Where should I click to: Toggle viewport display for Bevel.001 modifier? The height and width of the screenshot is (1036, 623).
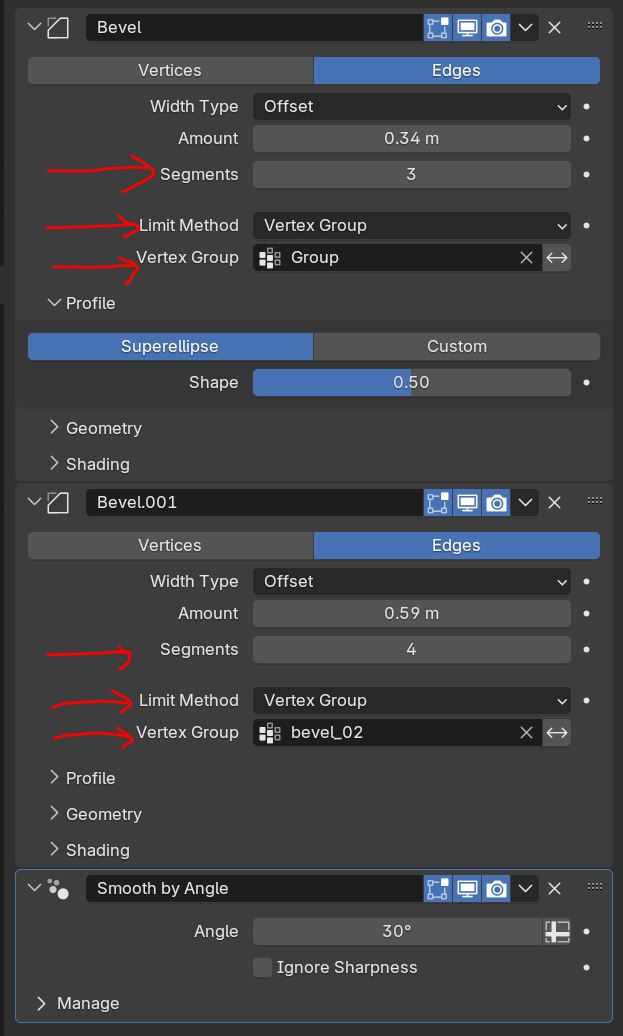tap(467, 502)
